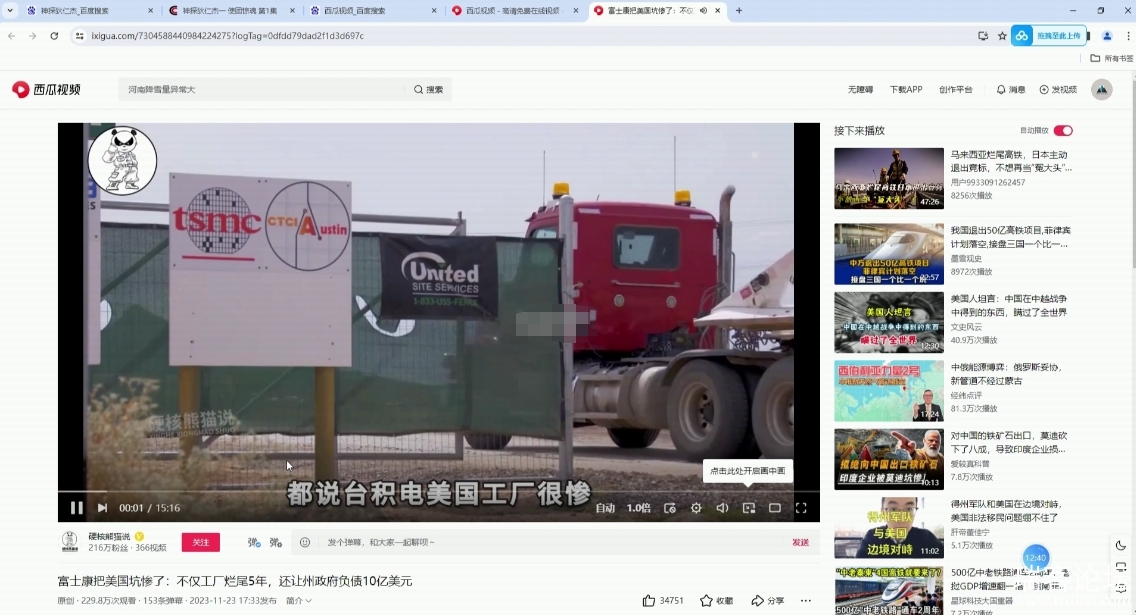Click the Xigua Video logo

coord(46,89)
